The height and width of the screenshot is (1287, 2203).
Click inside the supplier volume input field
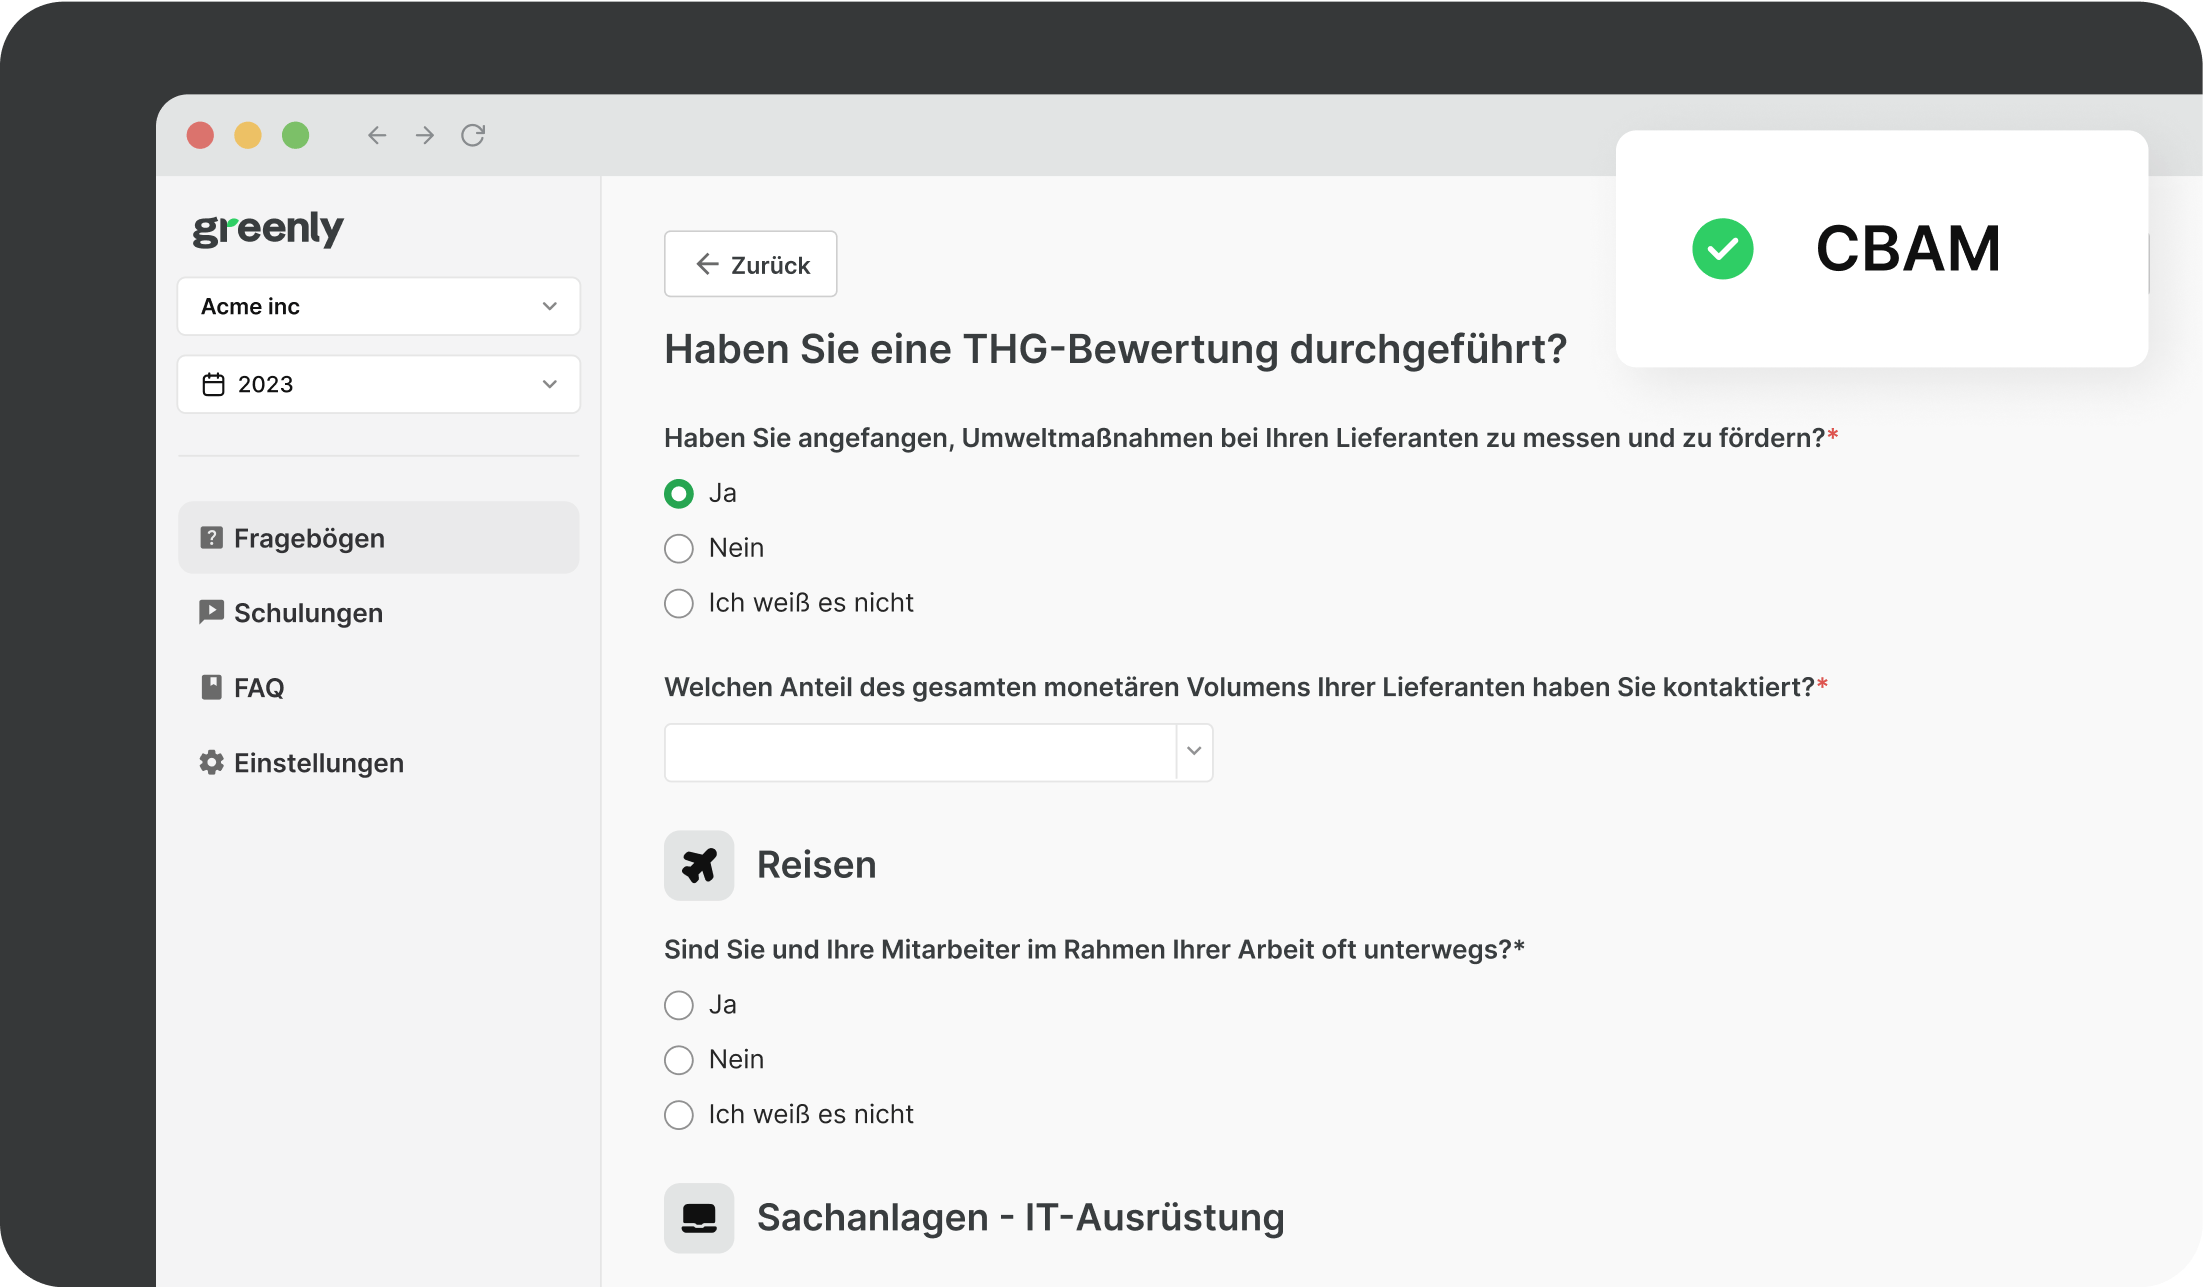pos(919,752)
